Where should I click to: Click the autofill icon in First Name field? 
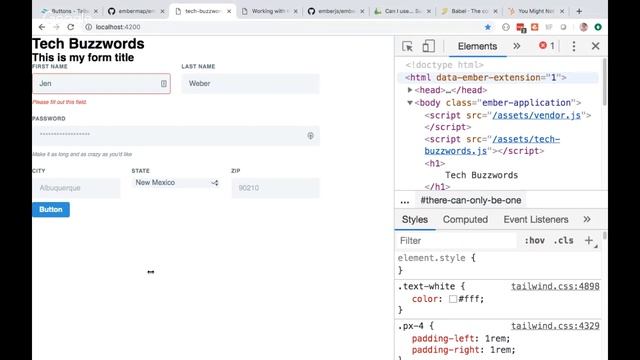tap(164, 84)
